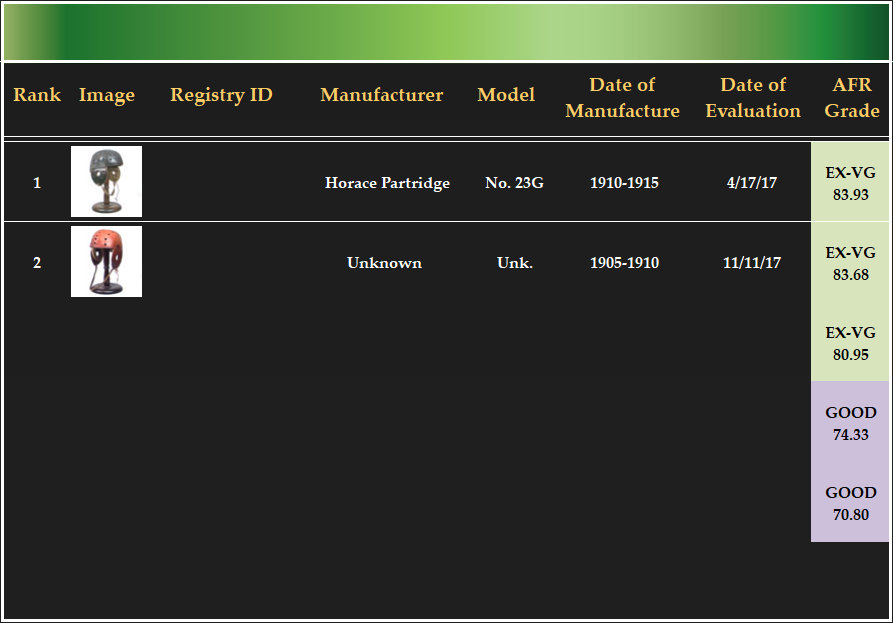Image resolution: width=893 pixels, height=623 pixels.
Task: Click the 1905-1910 manufacture date
Action: coord(624,263)
